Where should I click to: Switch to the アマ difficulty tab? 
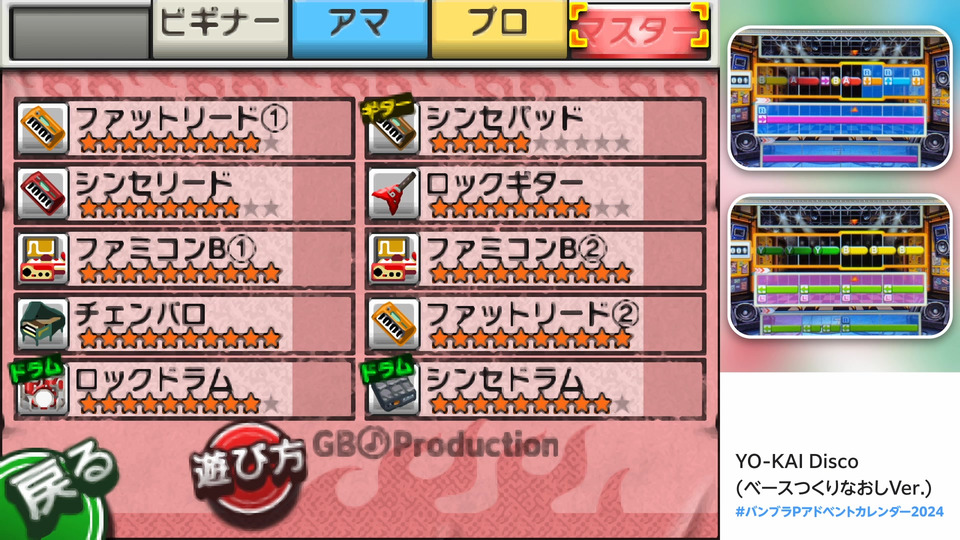[x=359, y=28]
